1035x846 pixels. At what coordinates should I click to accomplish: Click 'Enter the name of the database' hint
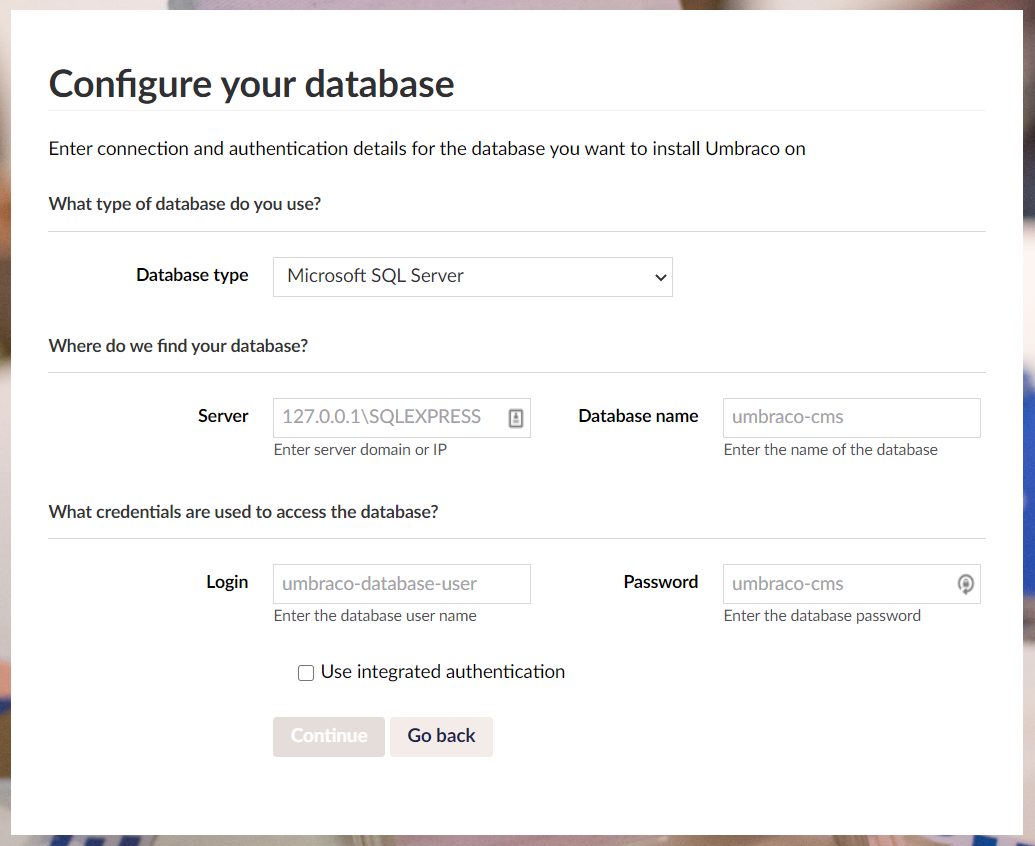pyautogui.click(x=830, y=450)
